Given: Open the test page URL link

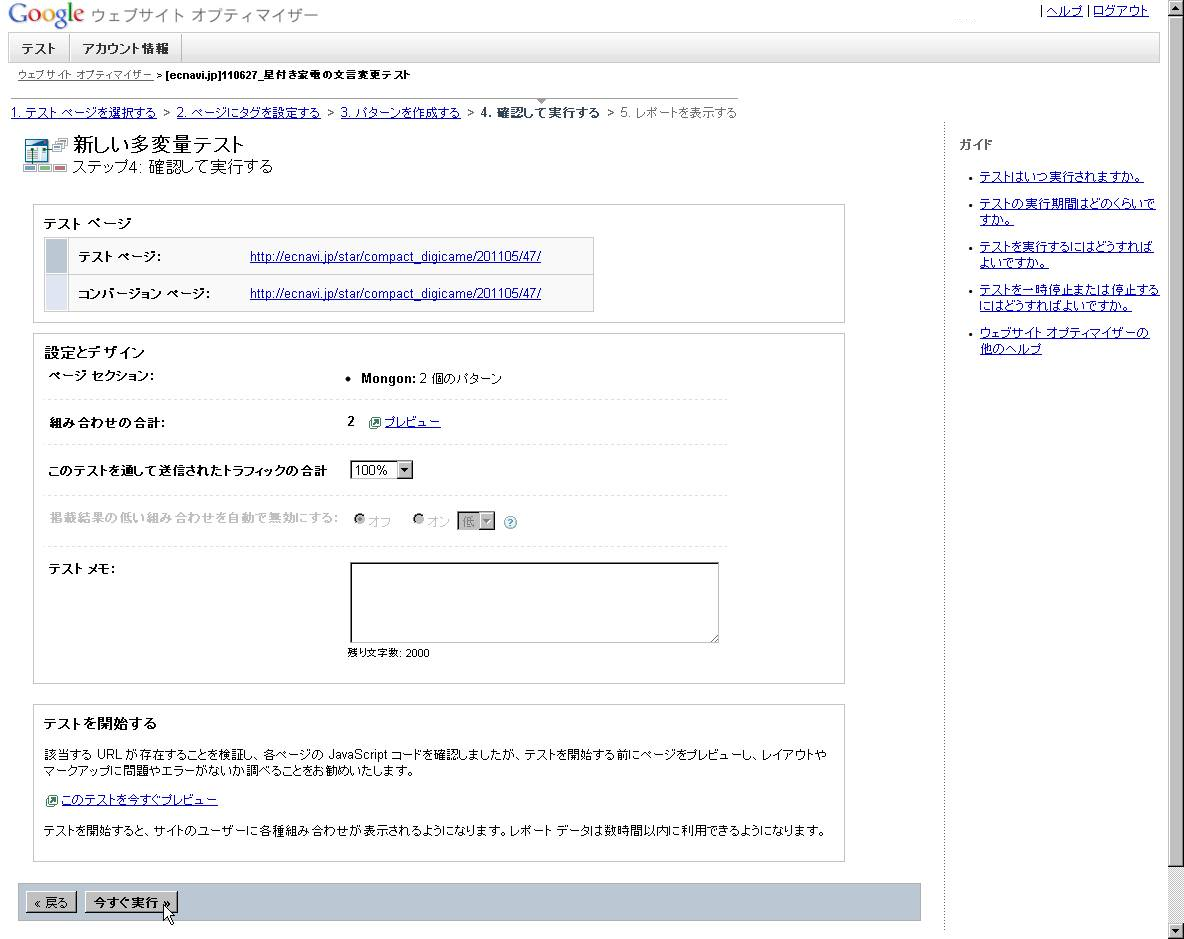Looking at the screenshot, I should (x=395, y=256).
